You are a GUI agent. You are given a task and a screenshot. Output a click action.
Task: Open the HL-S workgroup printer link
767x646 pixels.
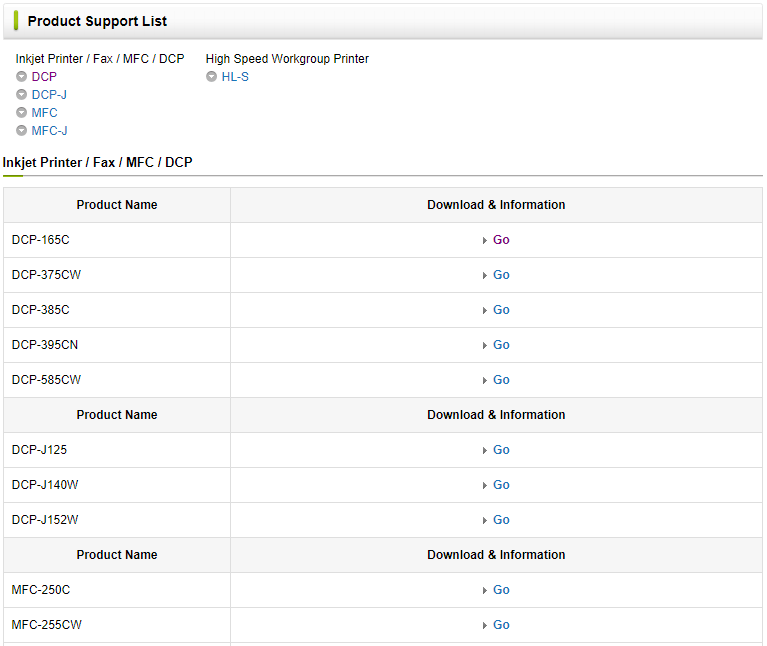235,77
